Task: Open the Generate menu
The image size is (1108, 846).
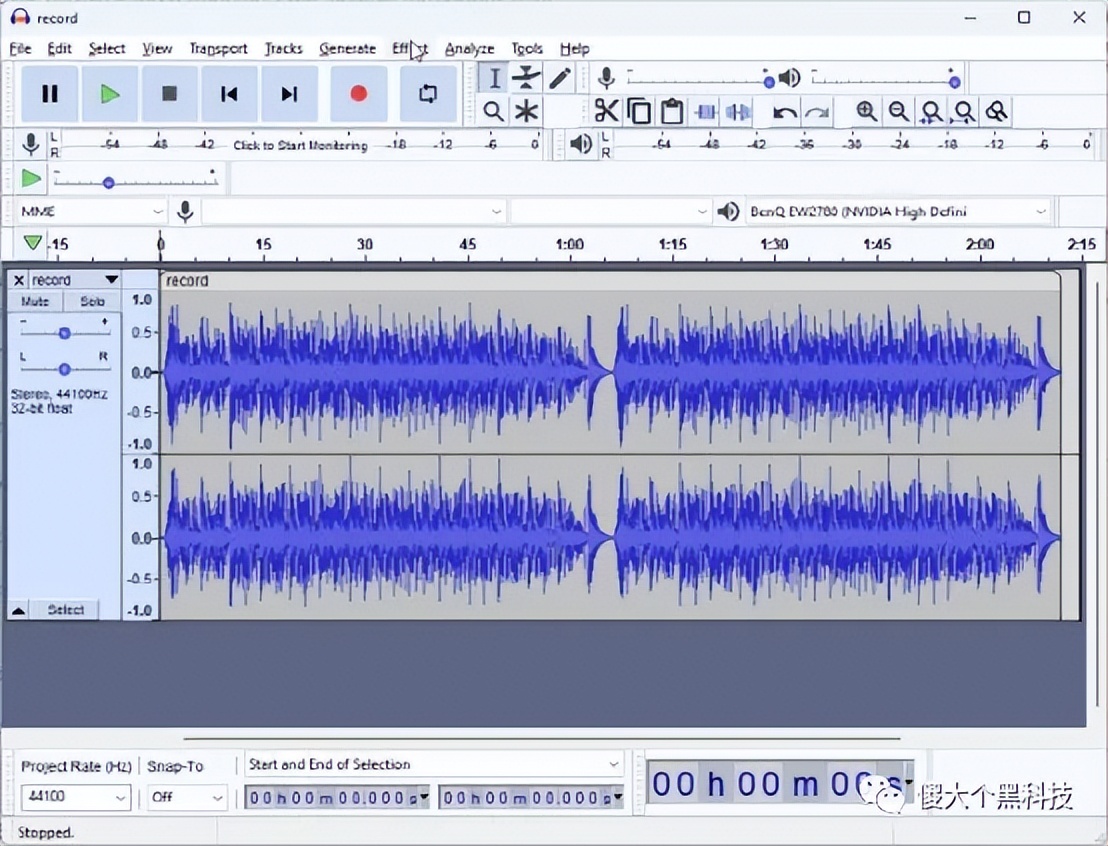Action: click(x=347, y=48)
